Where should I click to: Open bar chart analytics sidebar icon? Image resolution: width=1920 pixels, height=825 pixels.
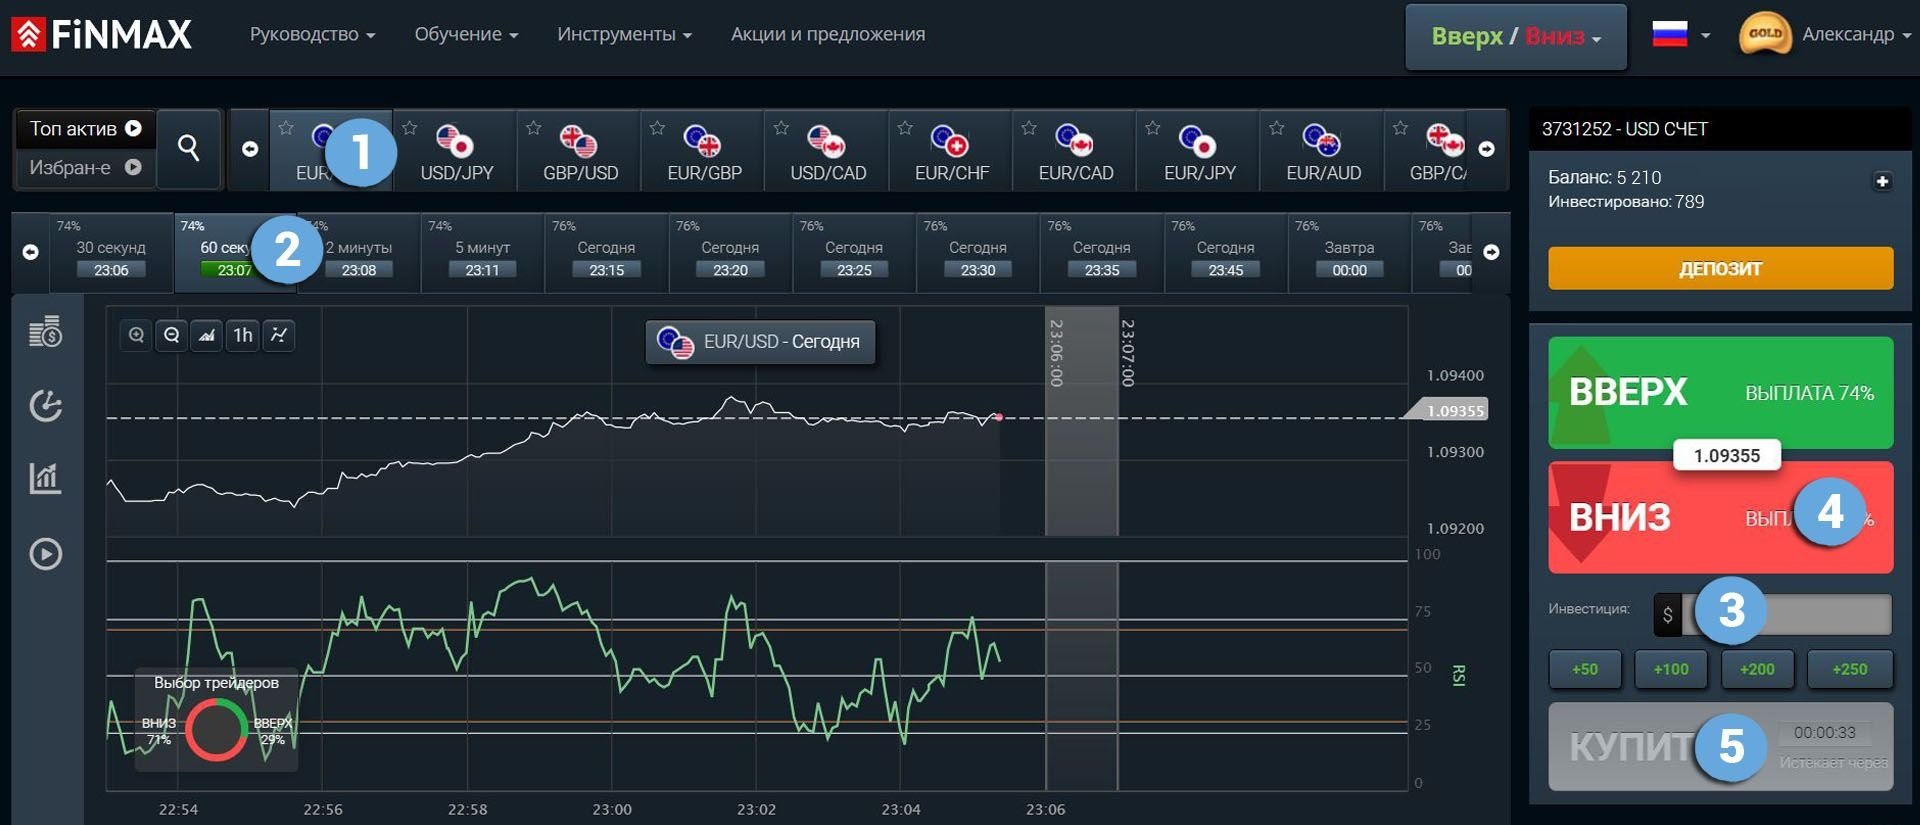pos(45,478)
